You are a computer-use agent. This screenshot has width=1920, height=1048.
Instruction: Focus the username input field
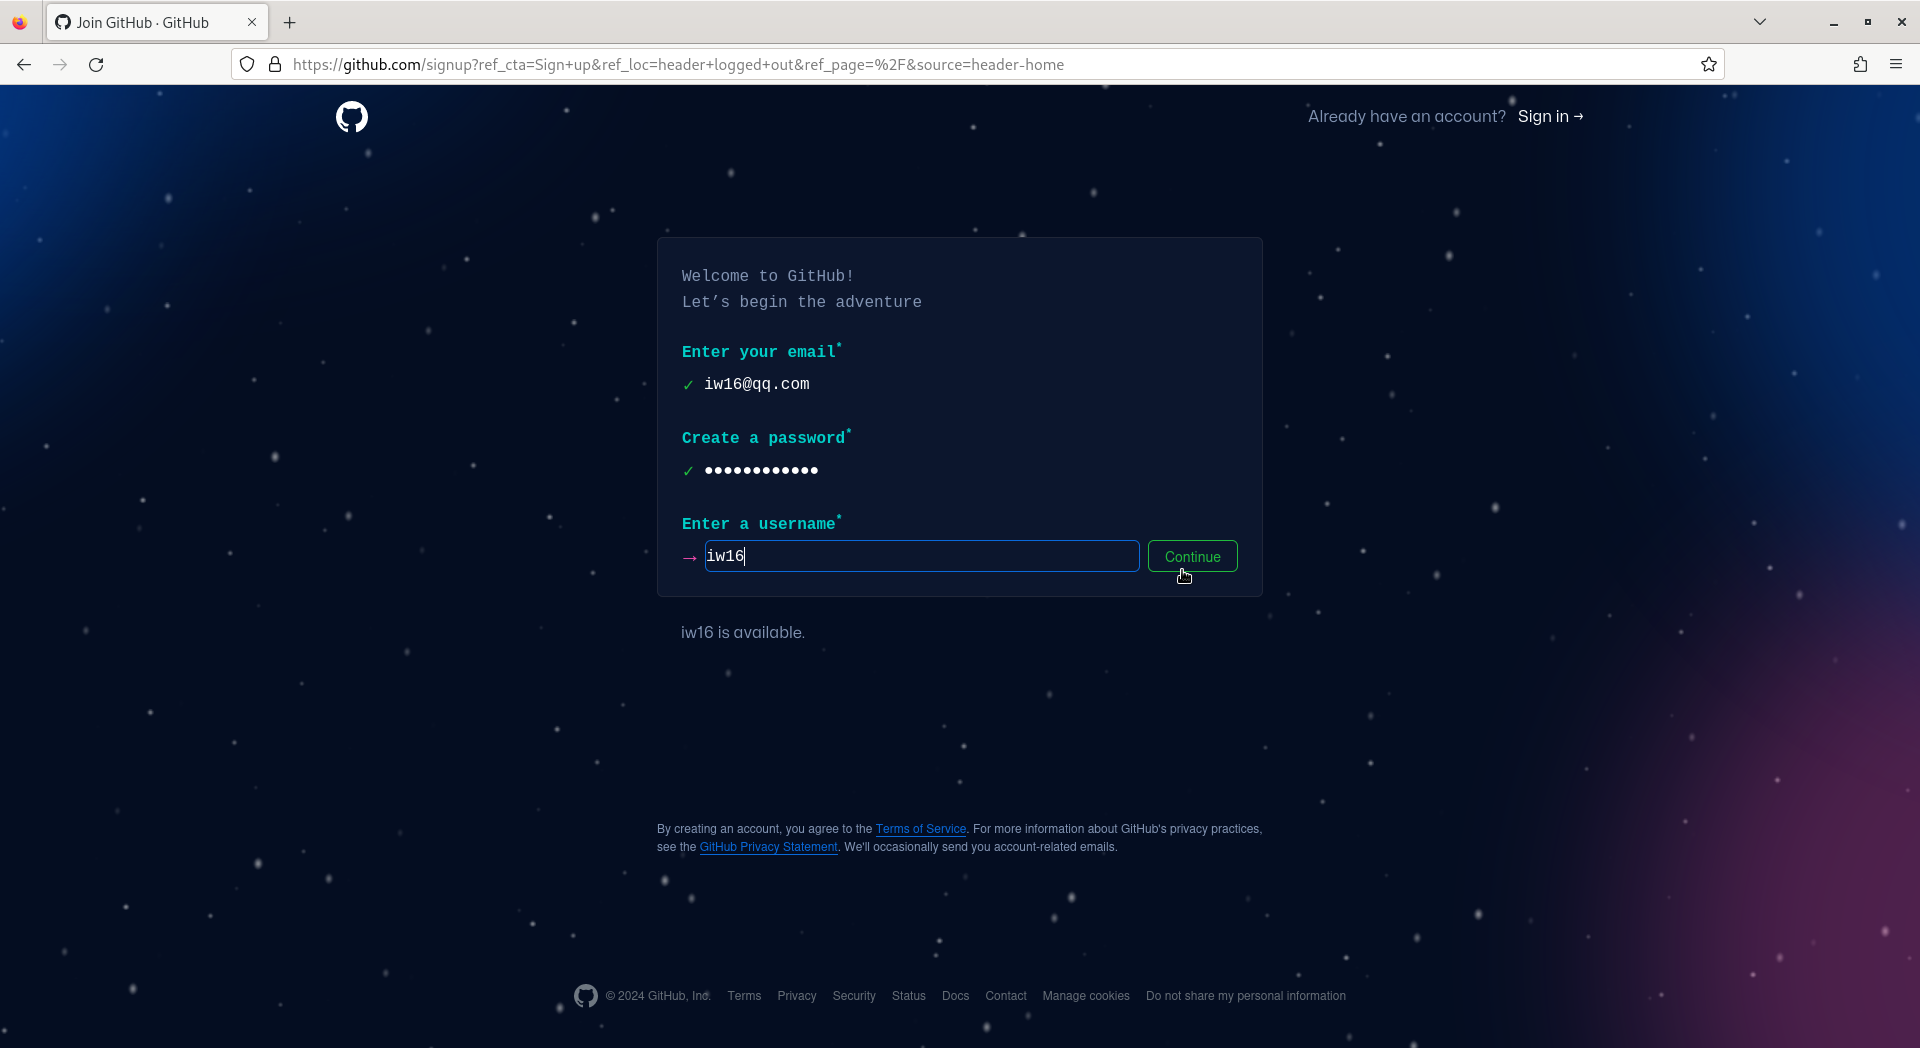tap(922, 556)
